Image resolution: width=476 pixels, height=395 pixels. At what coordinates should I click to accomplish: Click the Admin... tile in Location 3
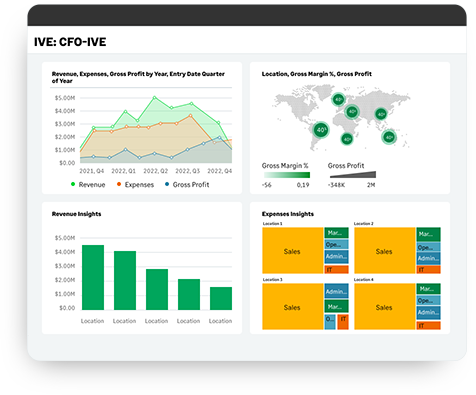pyautogui.click(x=337, y=291)
